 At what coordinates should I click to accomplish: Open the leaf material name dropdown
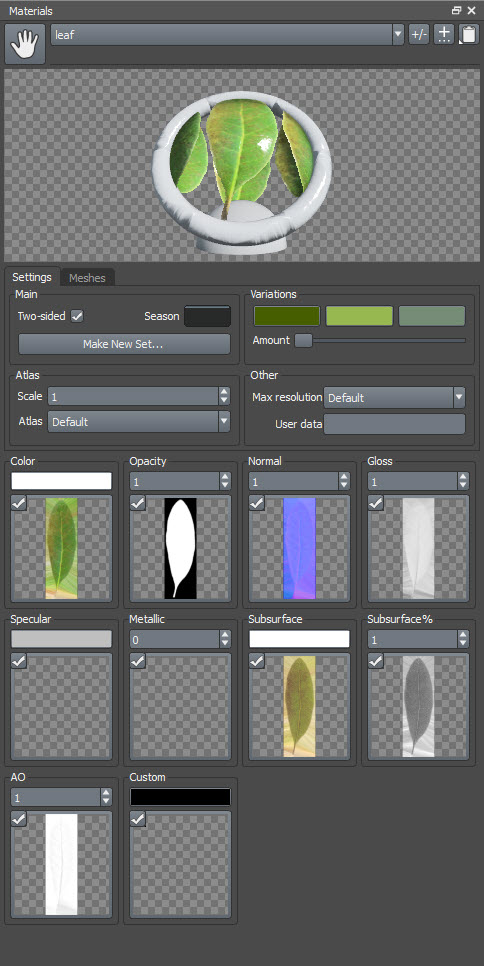click(x=398, y=34)
